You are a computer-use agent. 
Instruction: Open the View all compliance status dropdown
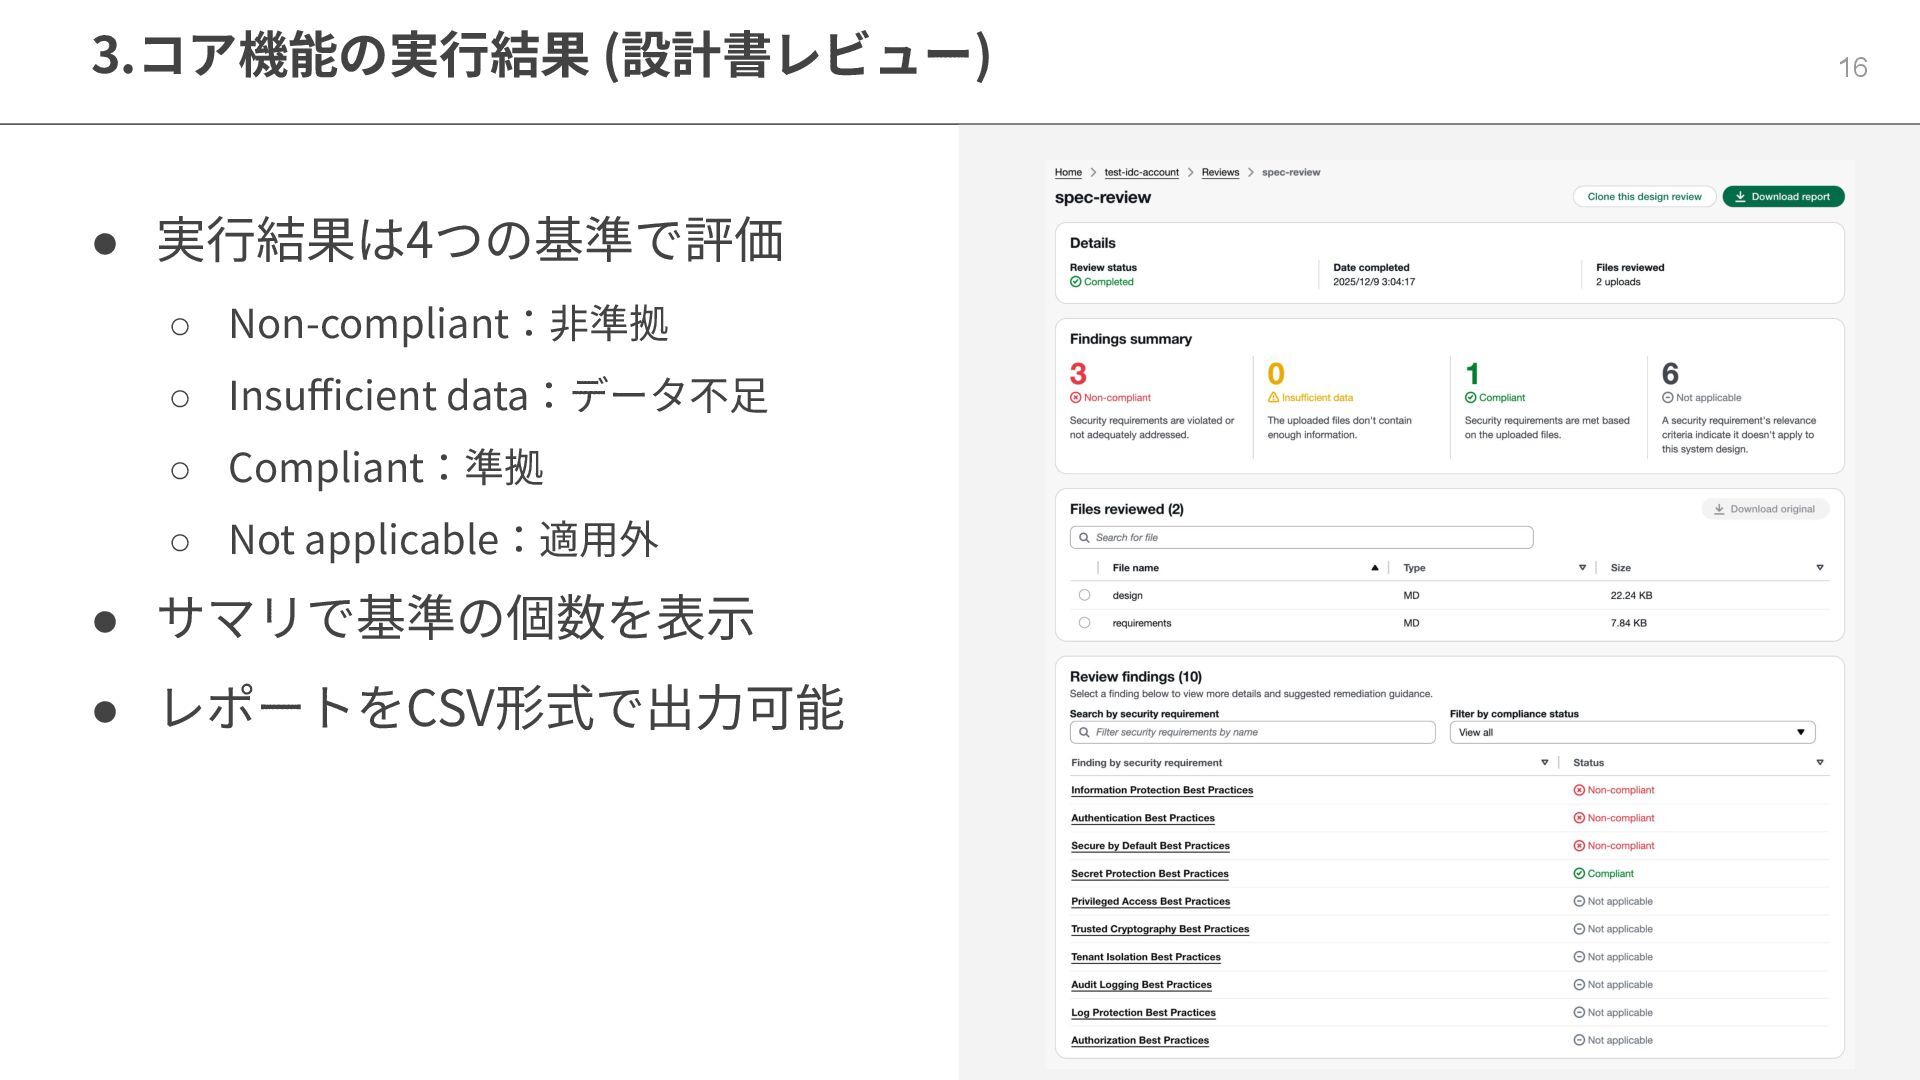pyautogui.click(x=1631, y=733)
